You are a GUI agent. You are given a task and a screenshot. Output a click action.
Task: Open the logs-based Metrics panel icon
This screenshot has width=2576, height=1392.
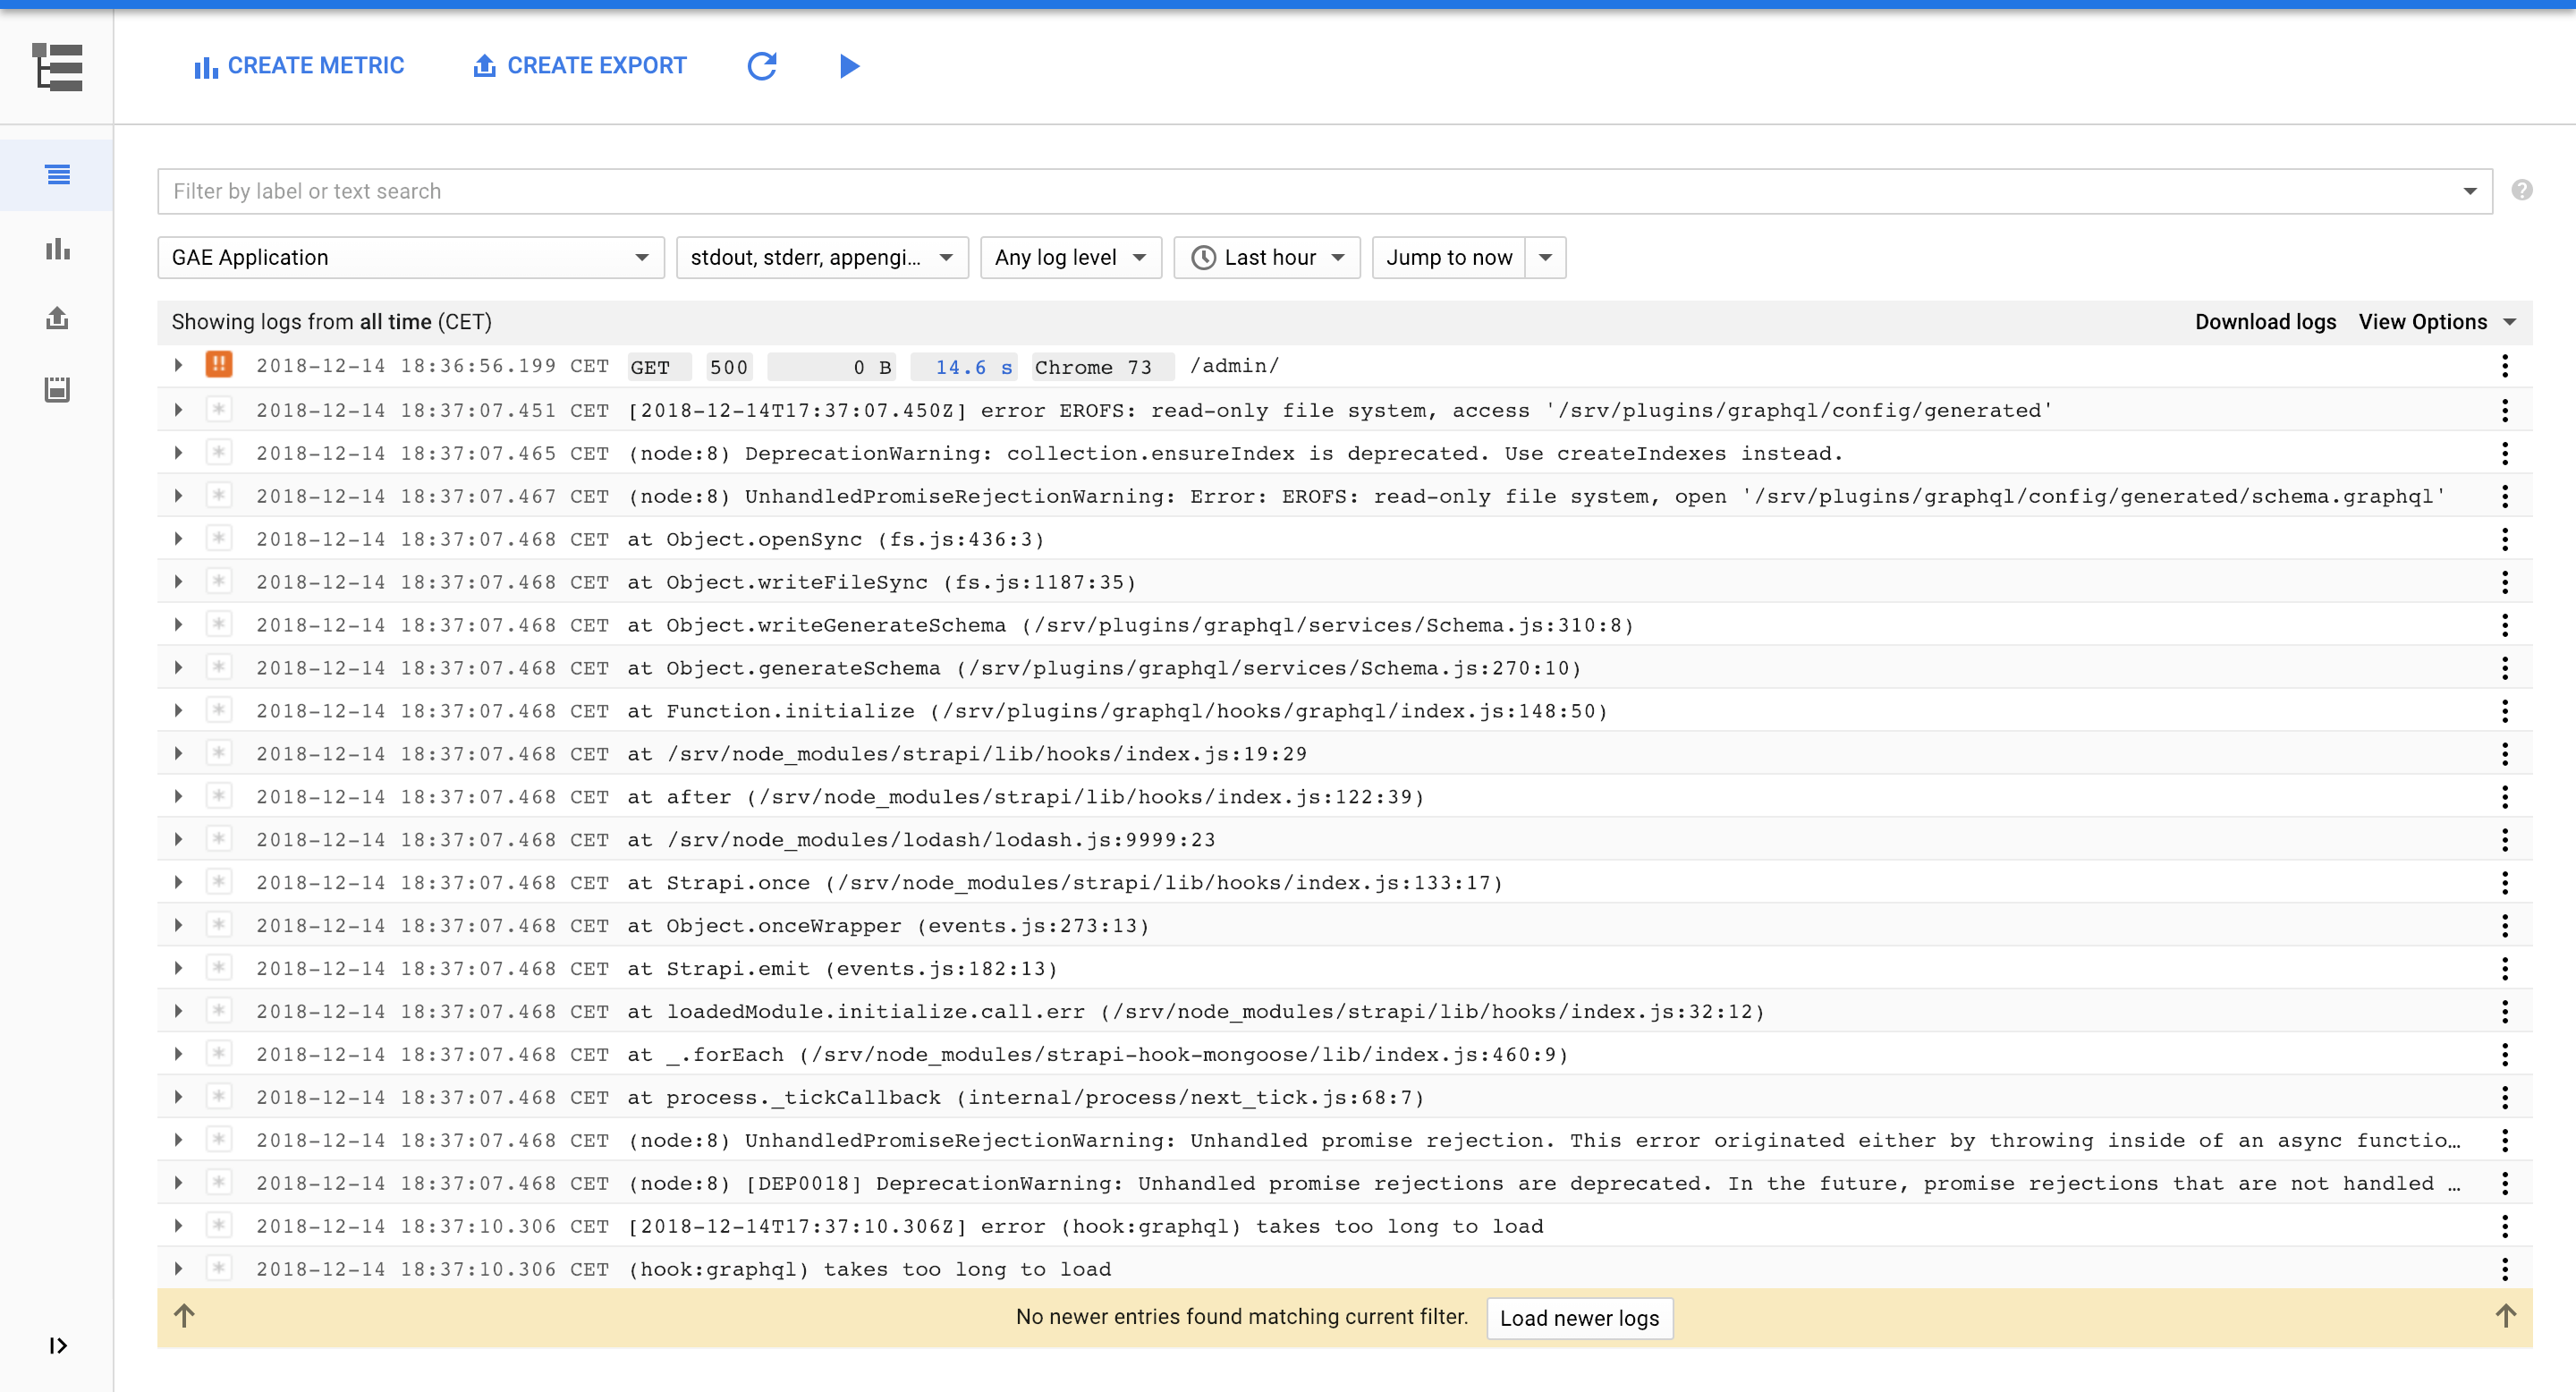(x=57, y=250)
